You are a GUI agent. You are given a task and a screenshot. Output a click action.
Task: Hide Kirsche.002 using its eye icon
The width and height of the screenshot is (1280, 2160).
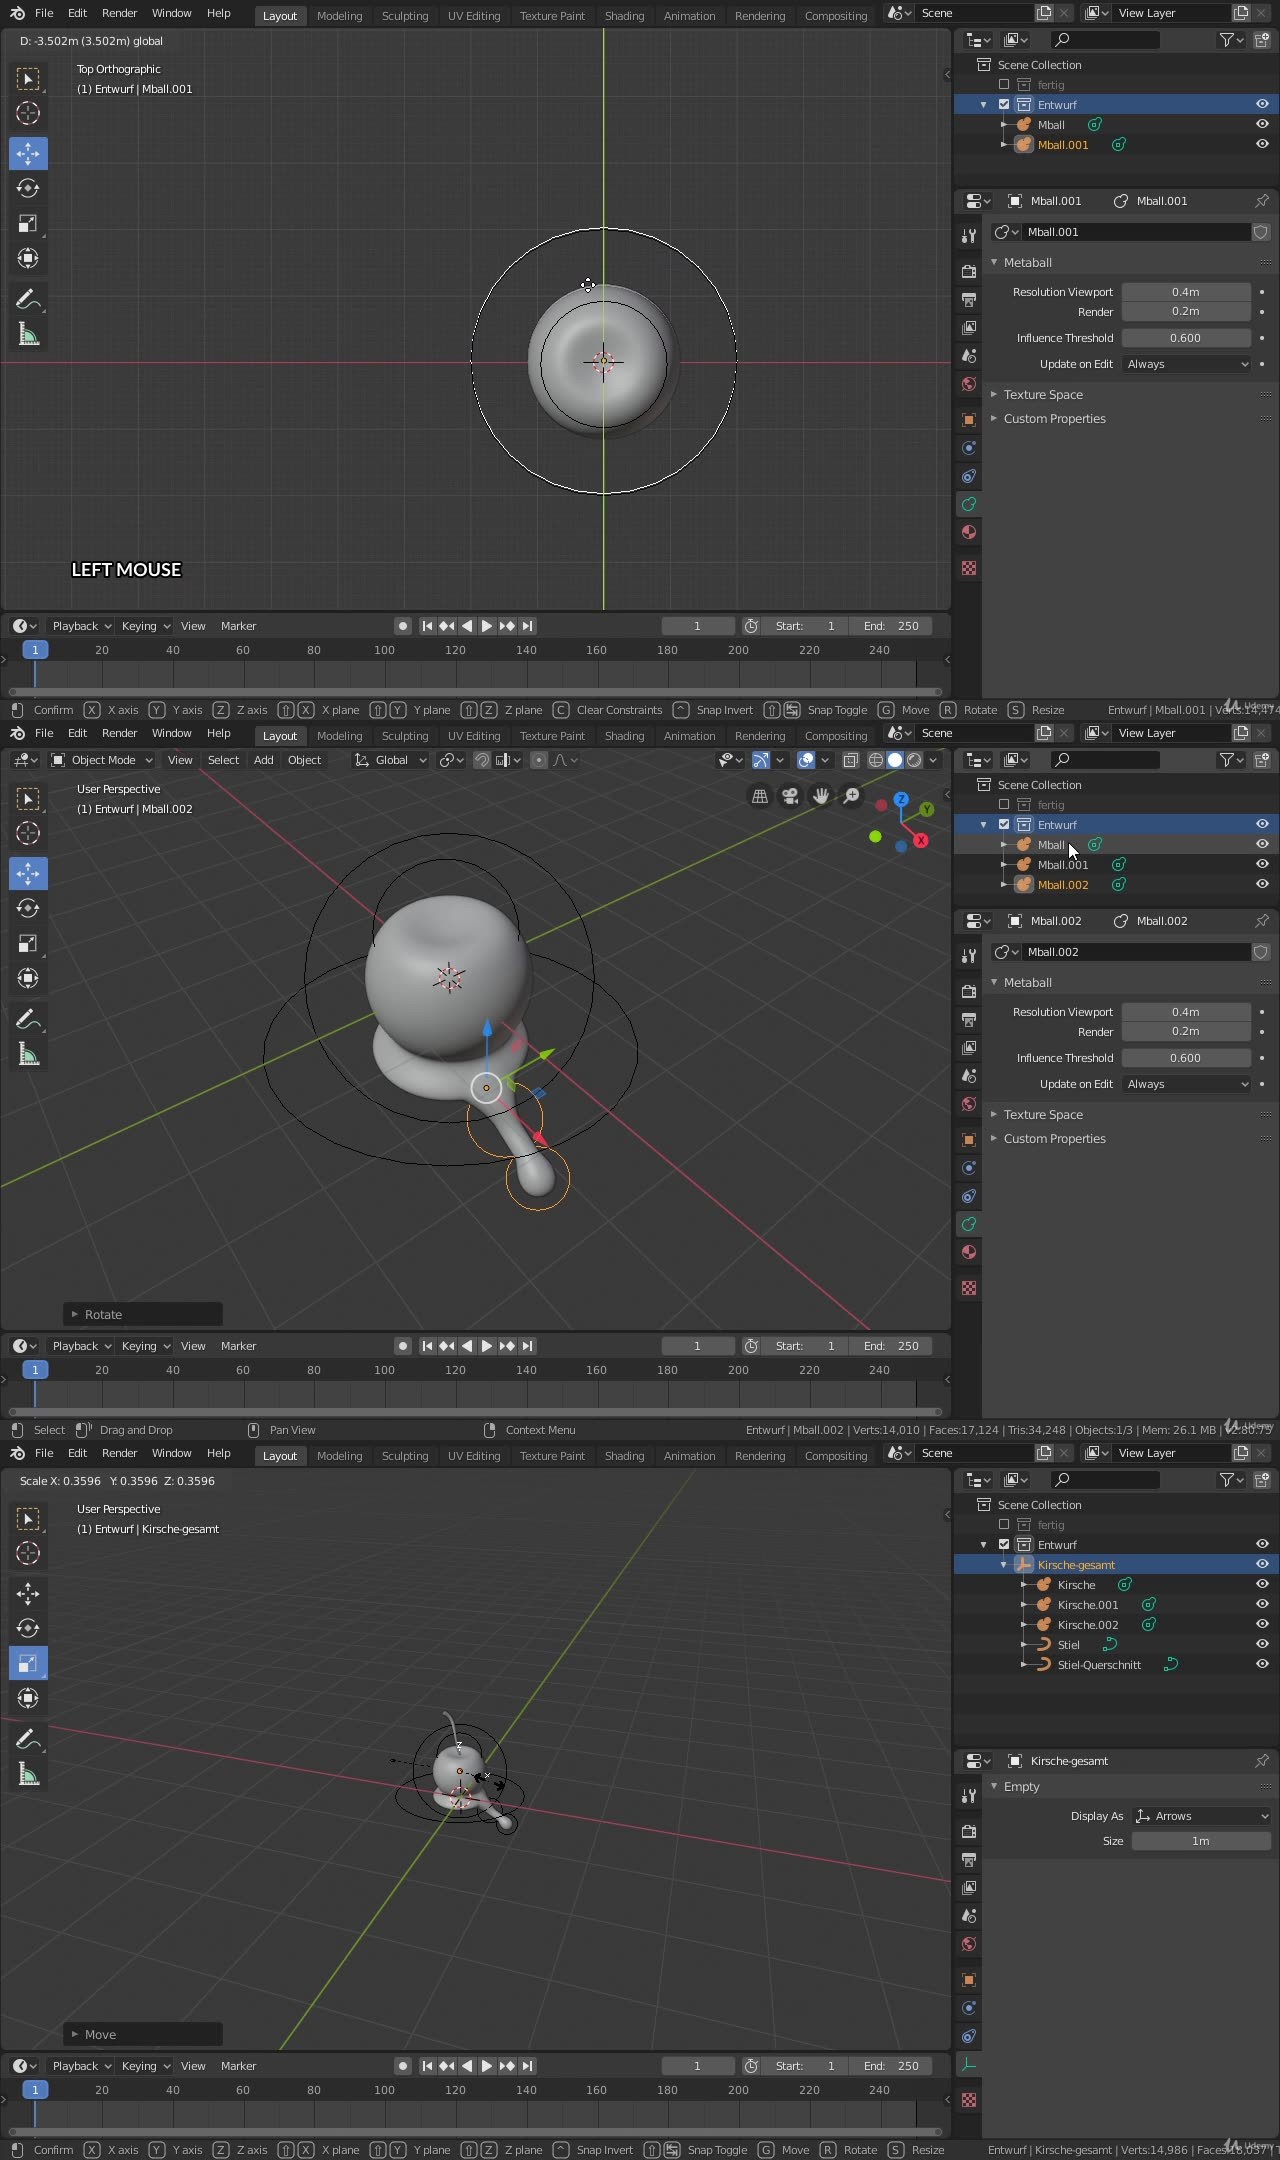click(1262, 1625)
